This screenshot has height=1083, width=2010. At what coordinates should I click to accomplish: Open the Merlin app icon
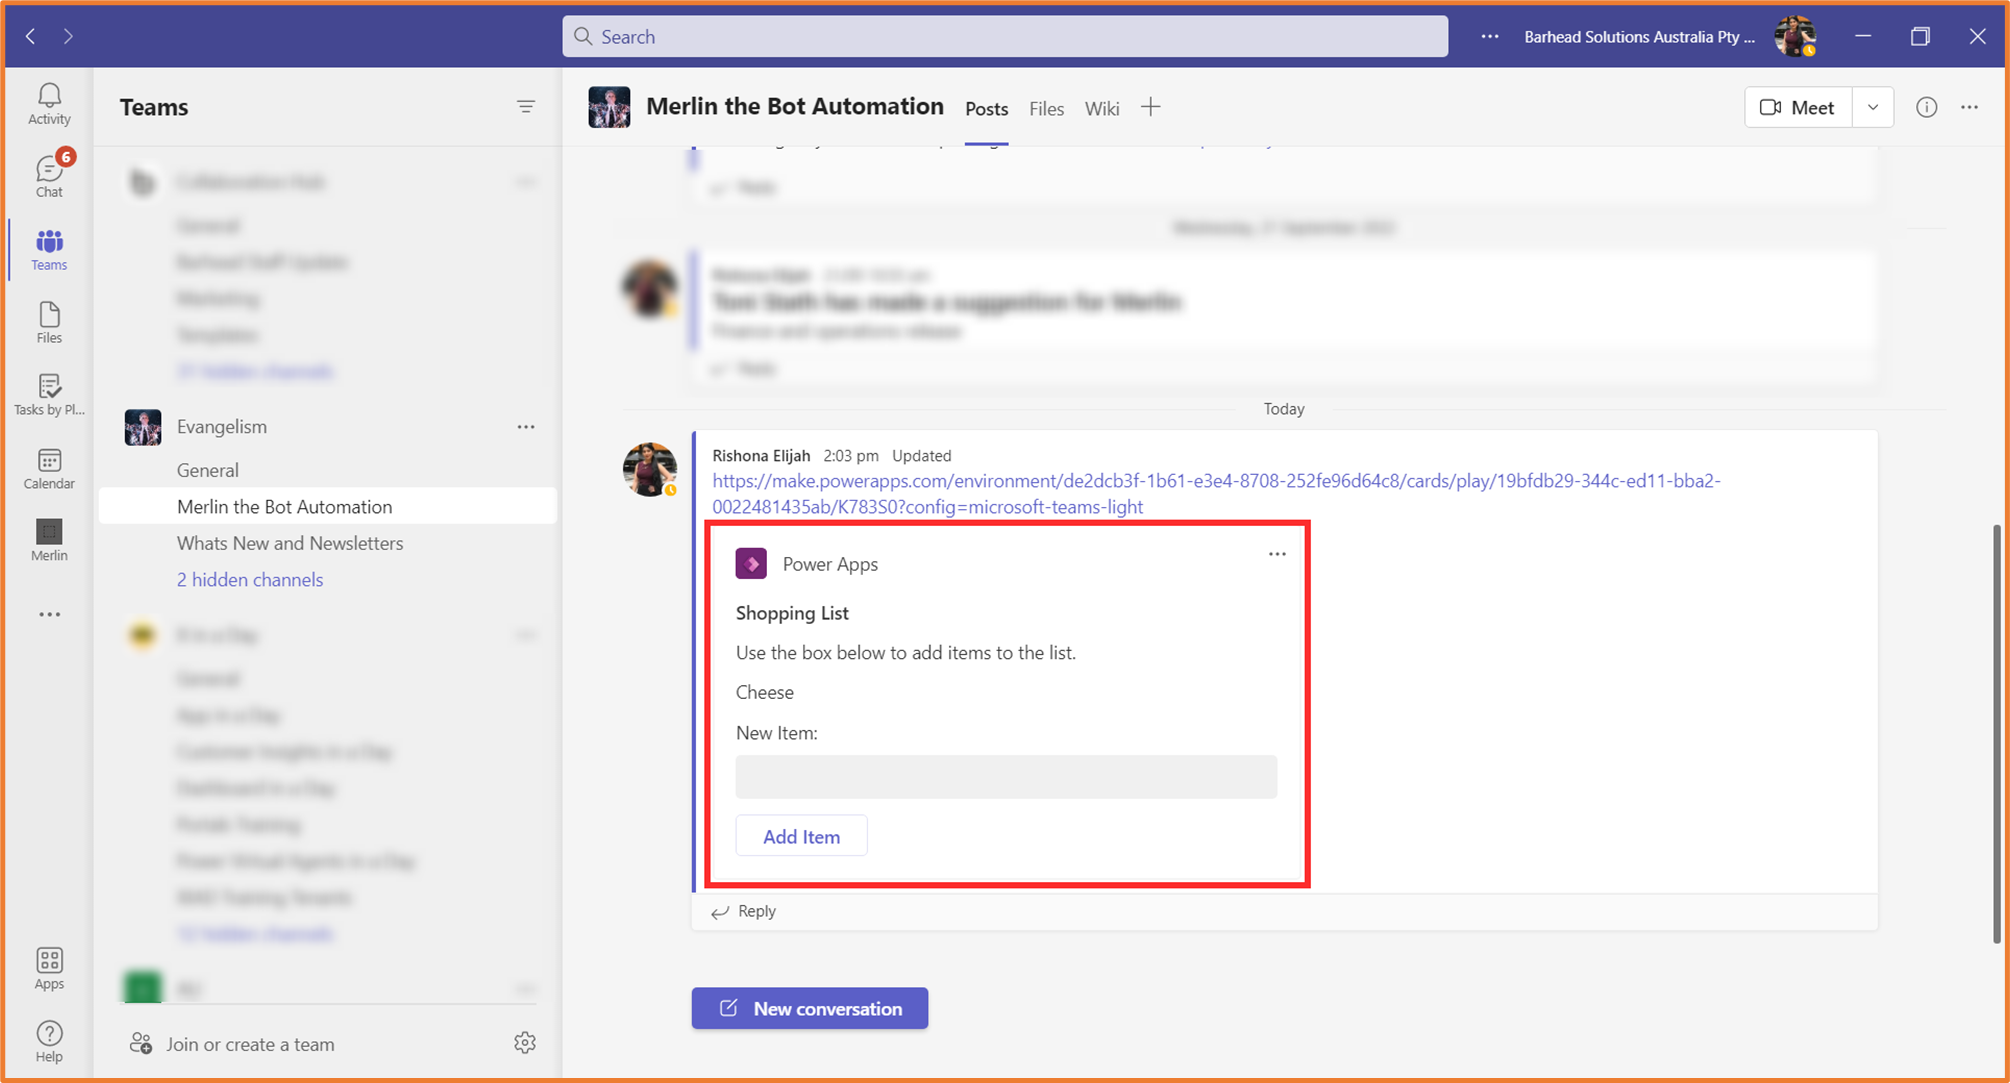(49, 541)
